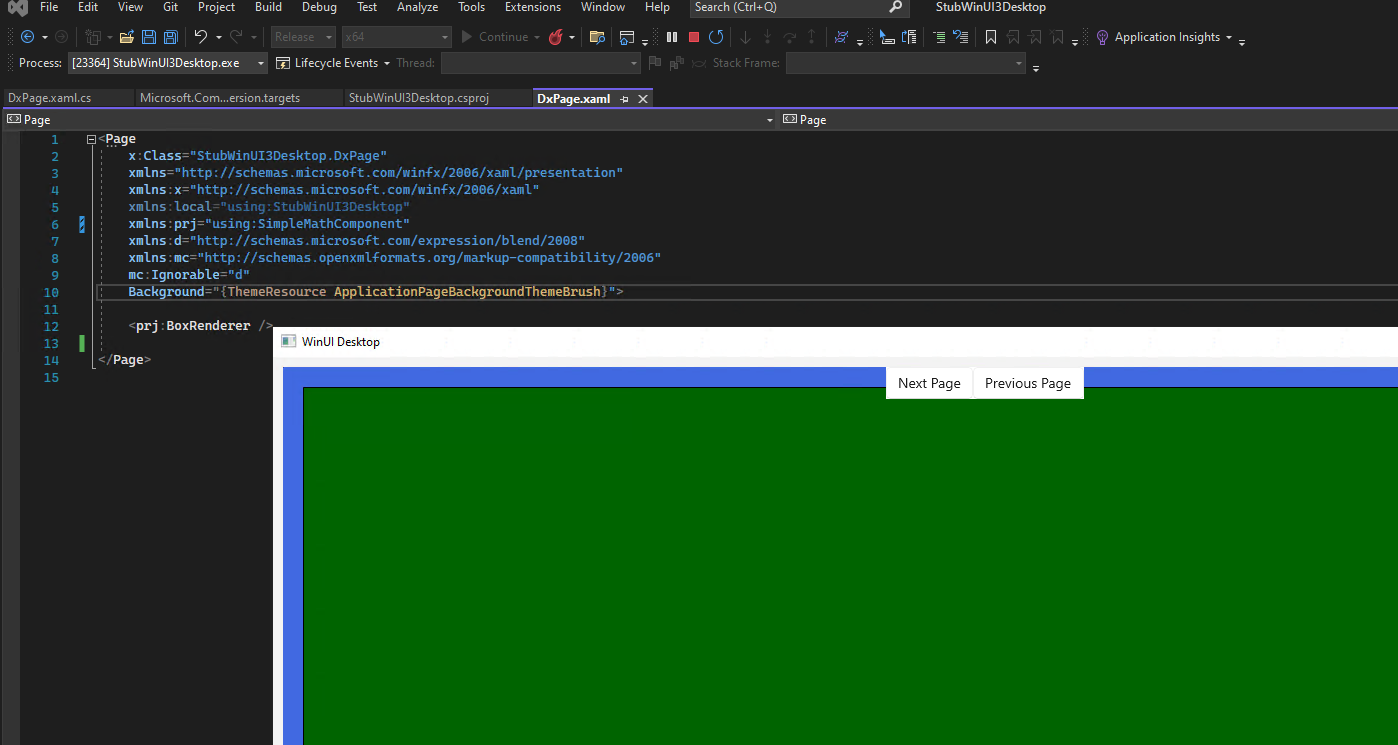
Task: Open the Process dropdown showing StubWinUI3Desktop.exe
Action: 168,63
